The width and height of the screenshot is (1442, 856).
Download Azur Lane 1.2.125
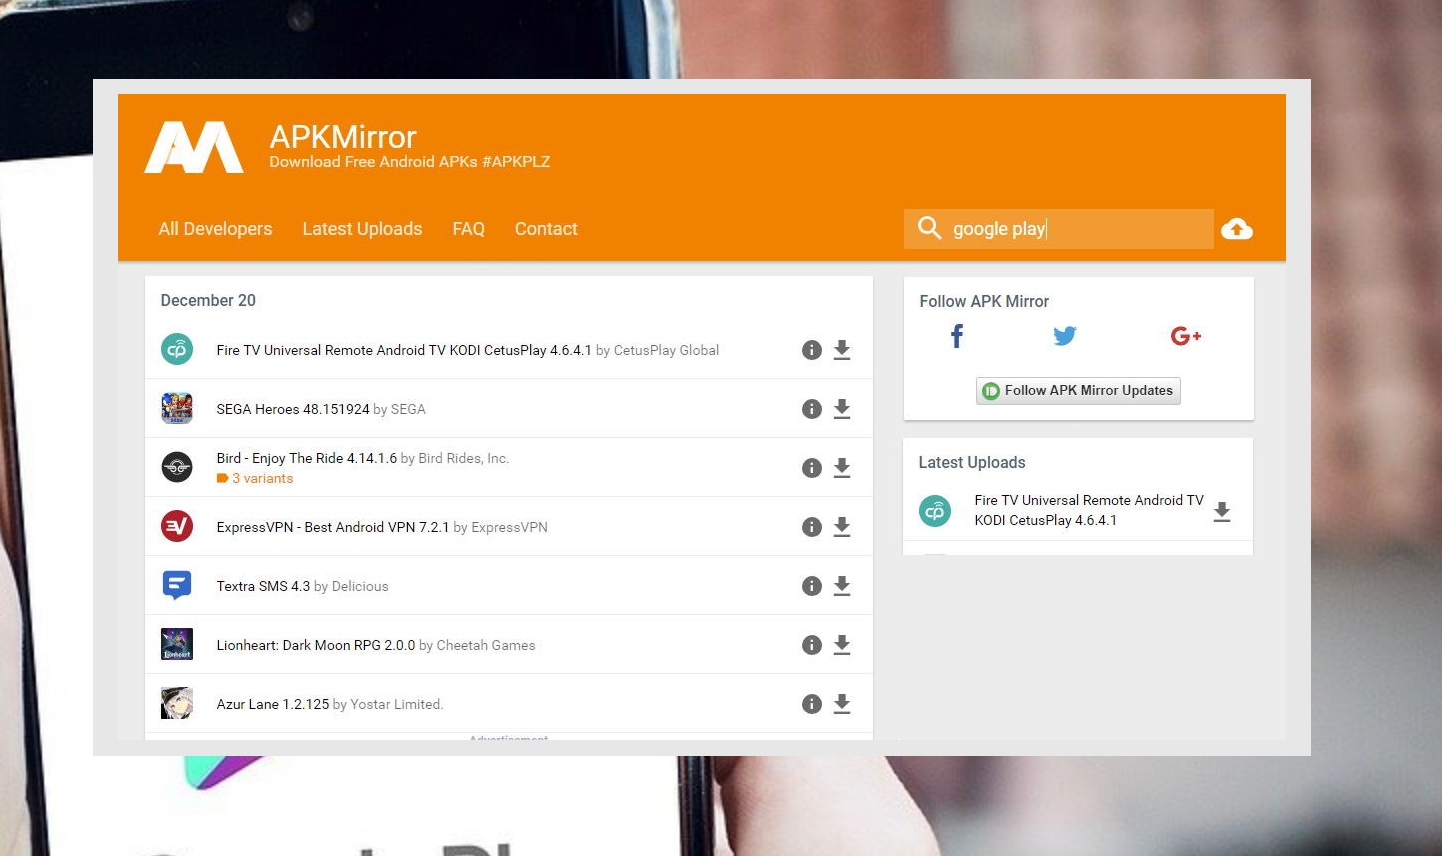tap(842, 704)
